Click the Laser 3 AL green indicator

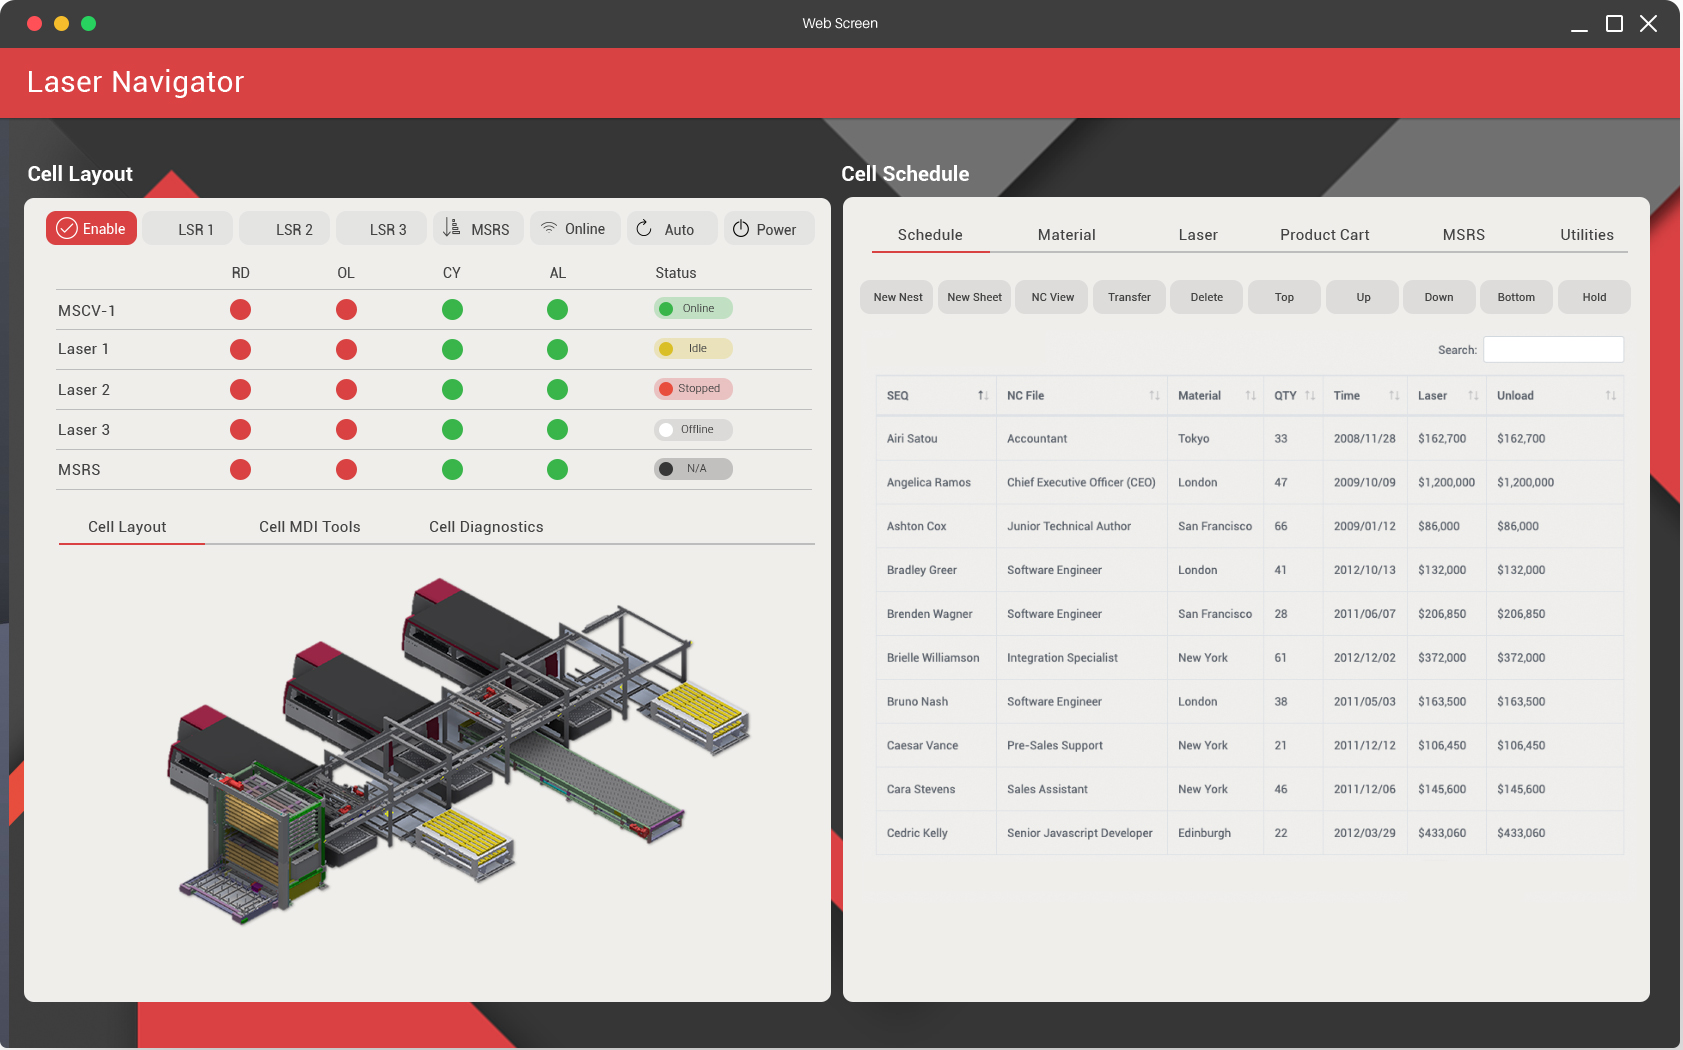558,430
